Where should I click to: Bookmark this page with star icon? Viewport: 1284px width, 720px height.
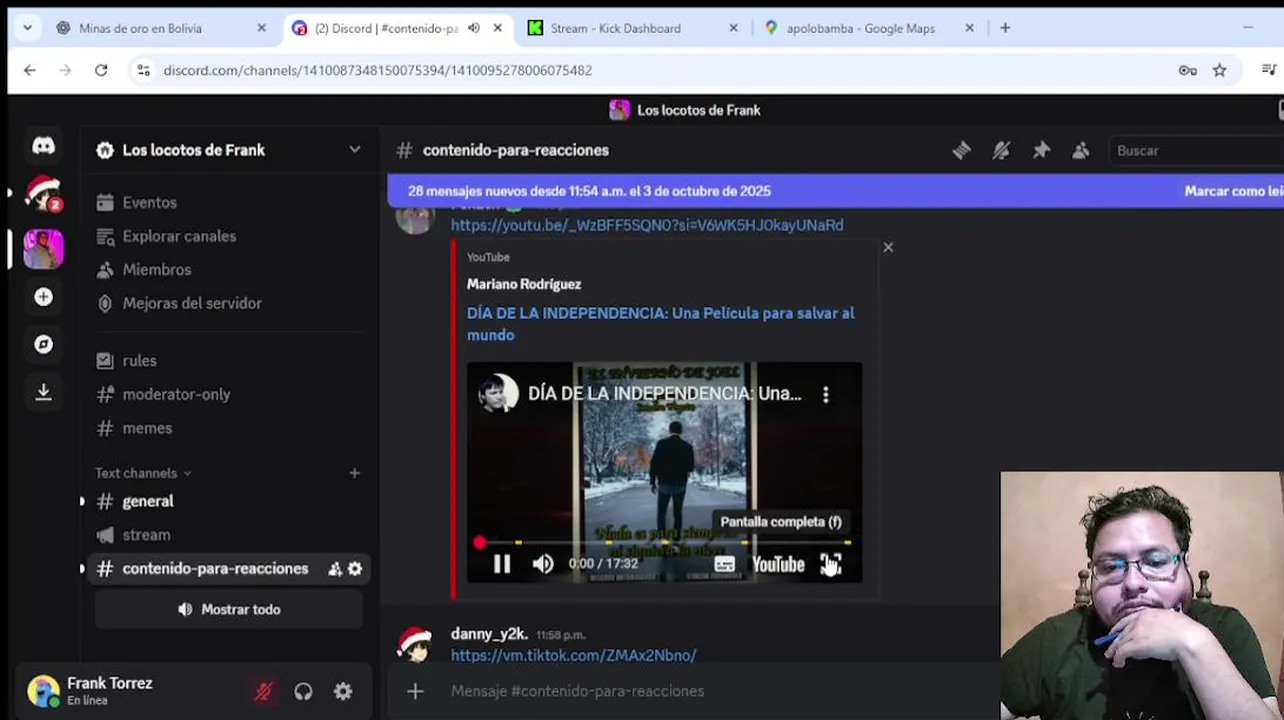[1219, 70]
